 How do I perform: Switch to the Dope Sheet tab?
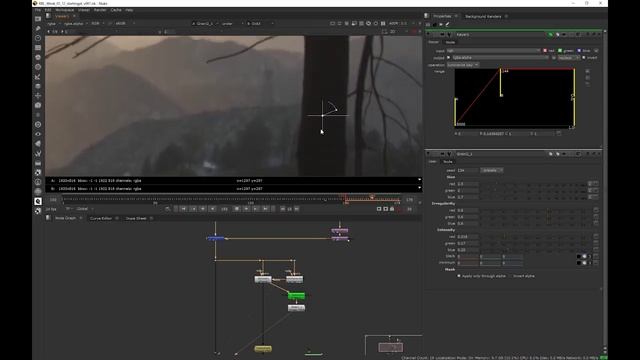136,218
